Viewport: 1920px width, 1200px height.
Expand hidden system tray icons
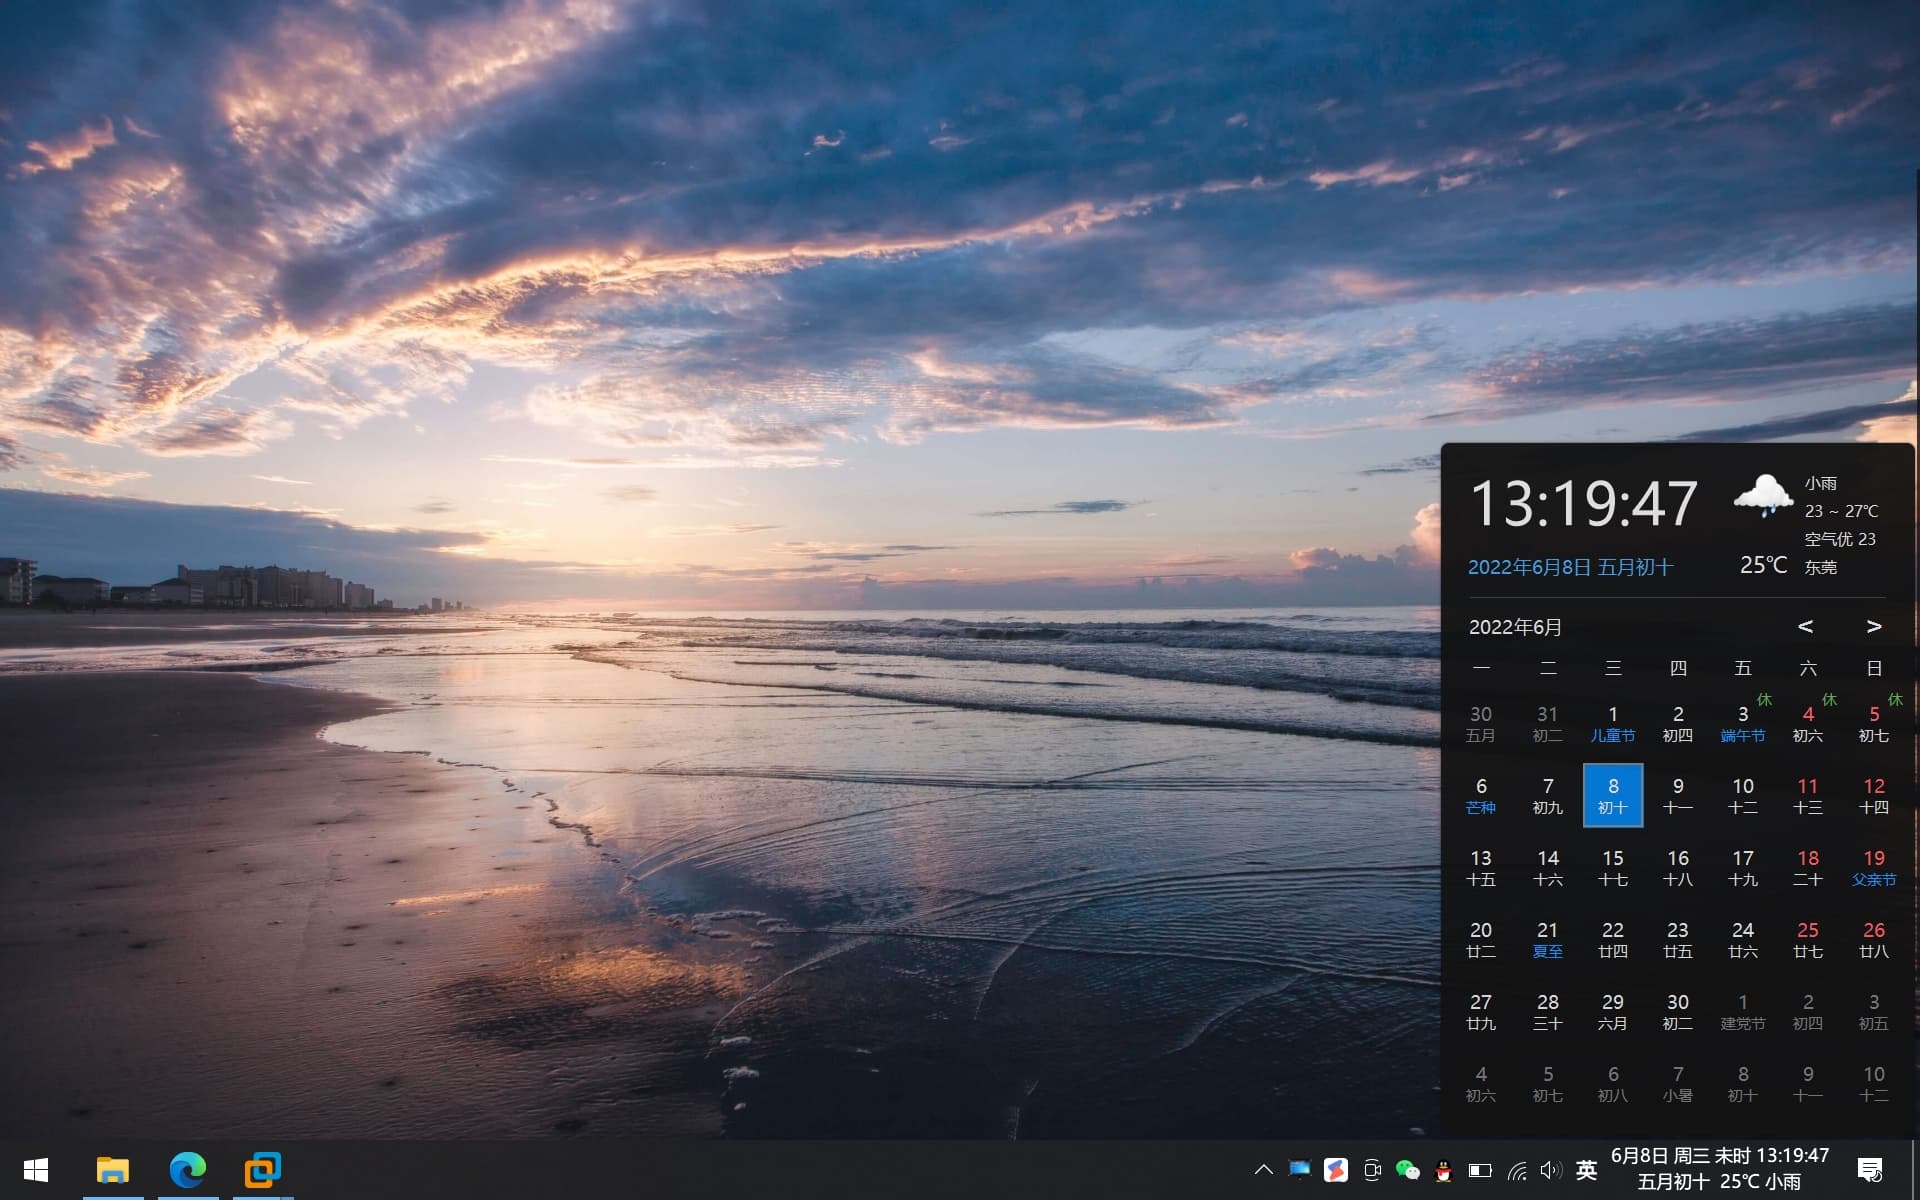(1263, 1169)
